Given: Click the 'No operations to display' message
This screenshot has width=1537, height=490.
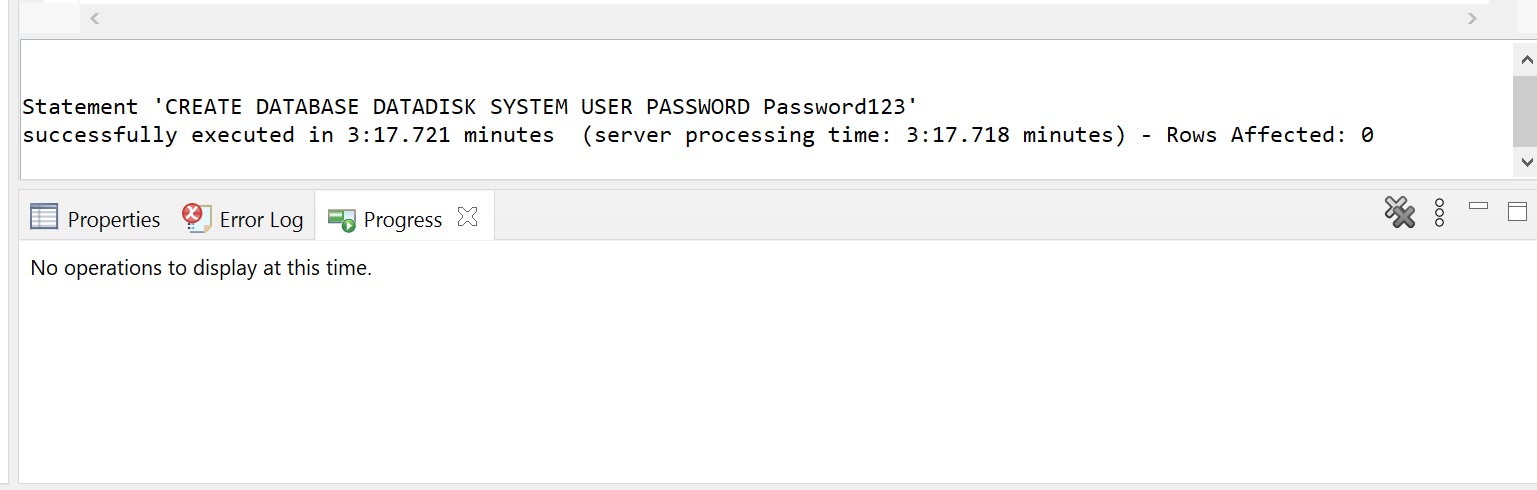Looking at the screenshot, I should [x=201, y=268].
